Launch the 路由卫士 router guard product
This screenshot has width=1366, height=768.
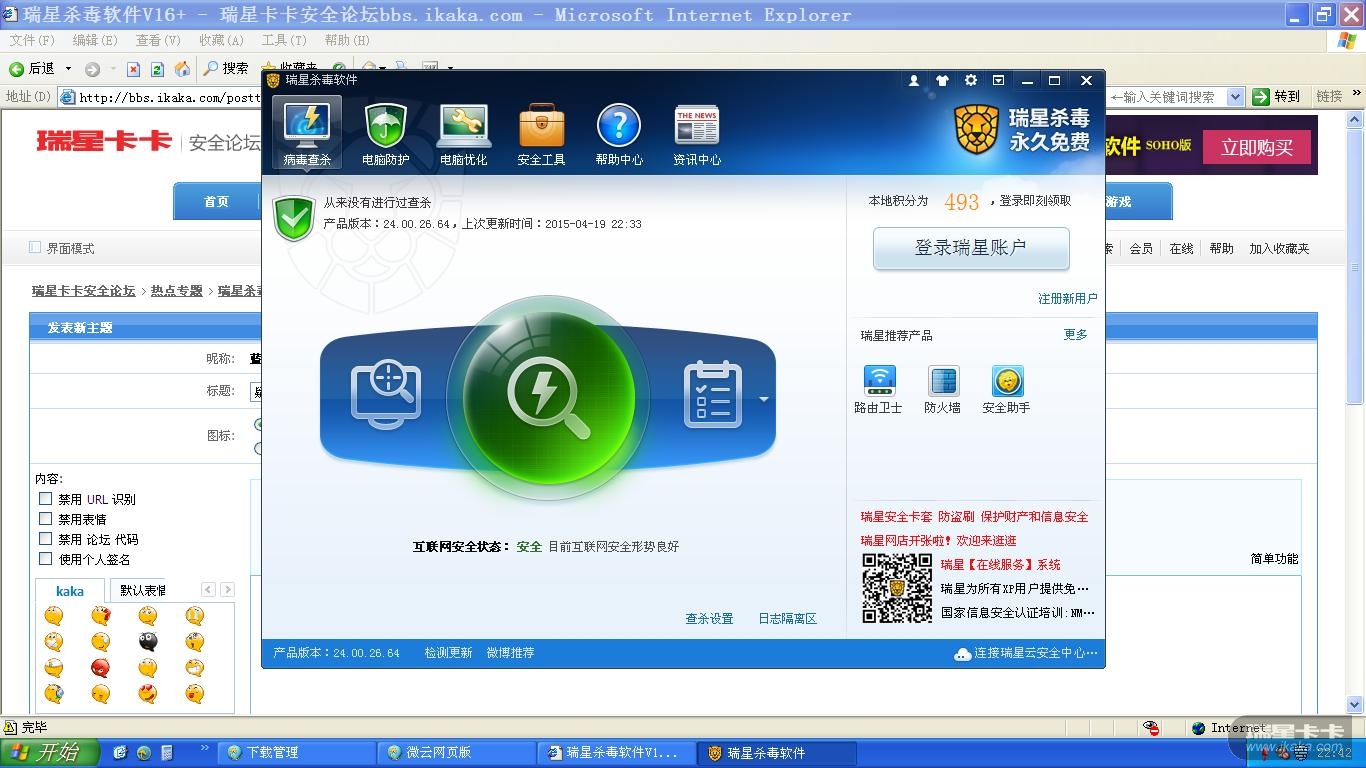(x=879, y=390)
